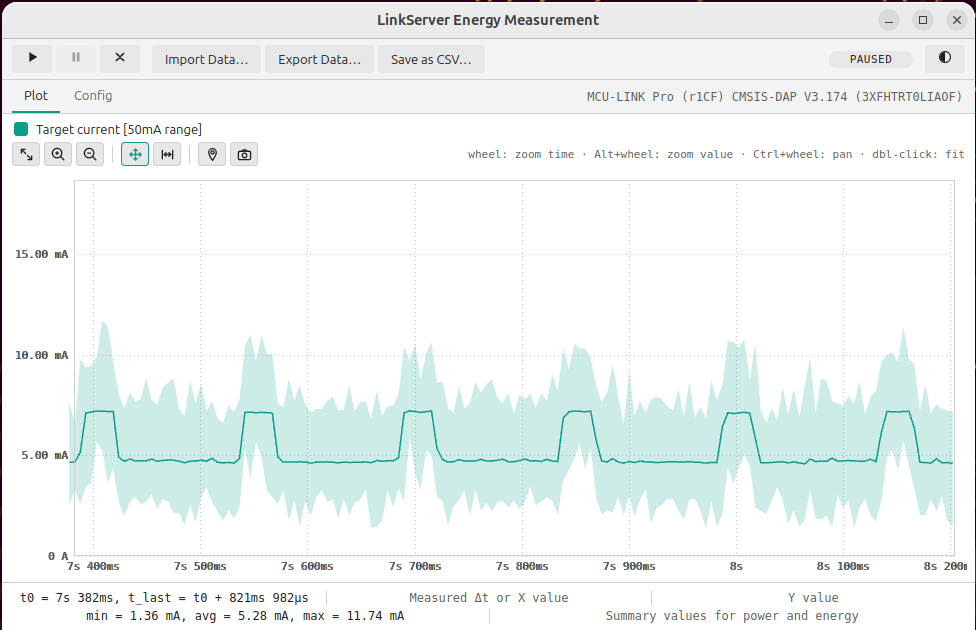
Task: Start measurement with the play button
Action: coord(32,59)
